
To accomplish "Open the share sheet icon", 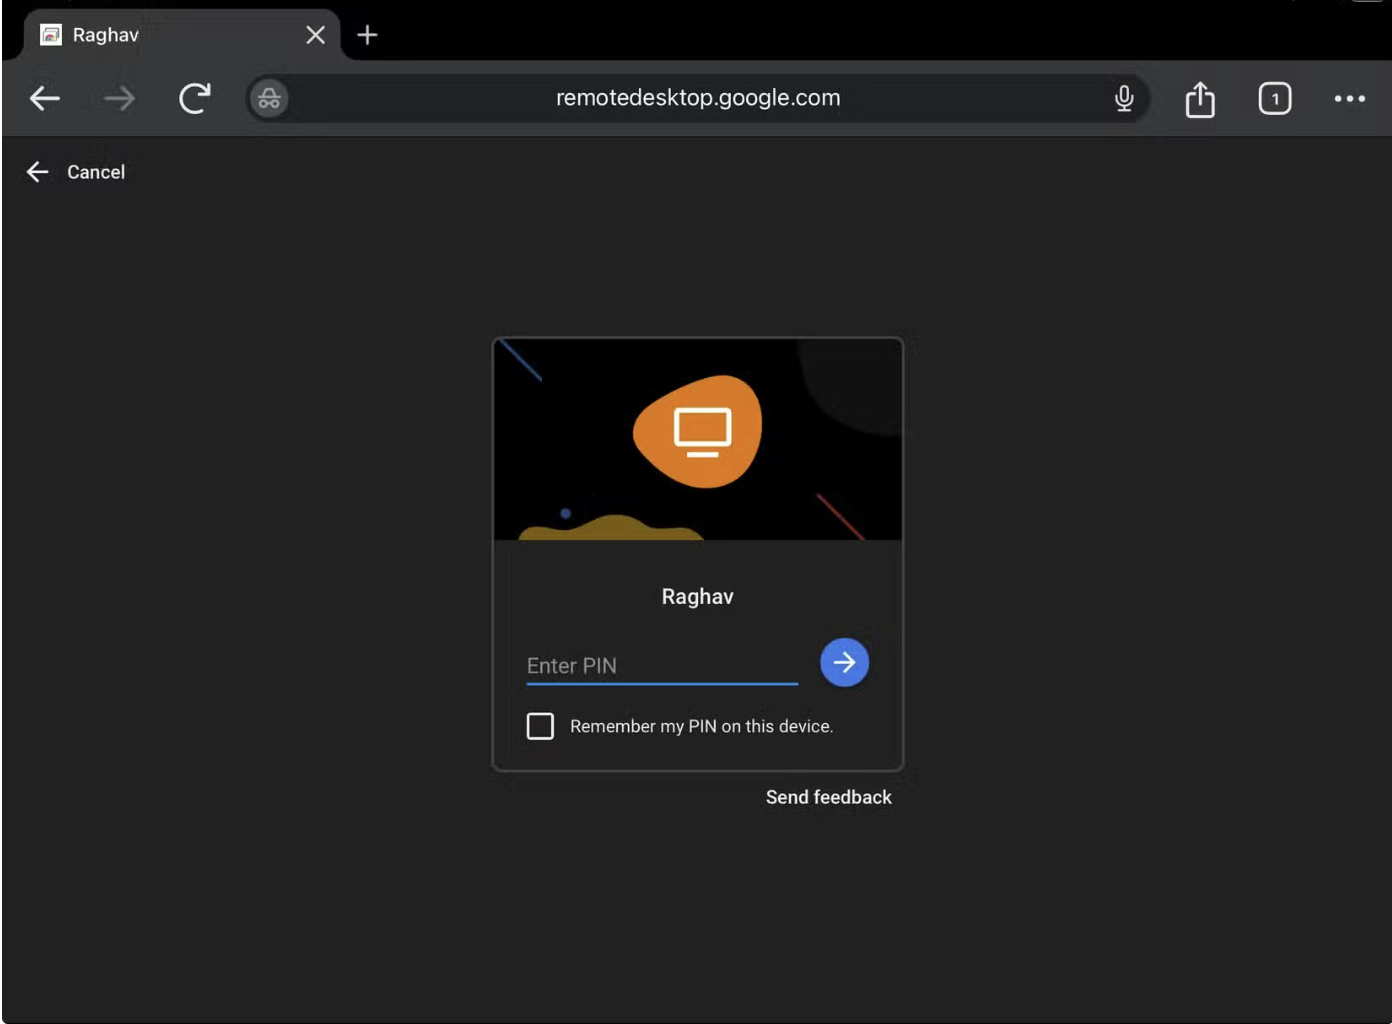I will pos(1200,98).
